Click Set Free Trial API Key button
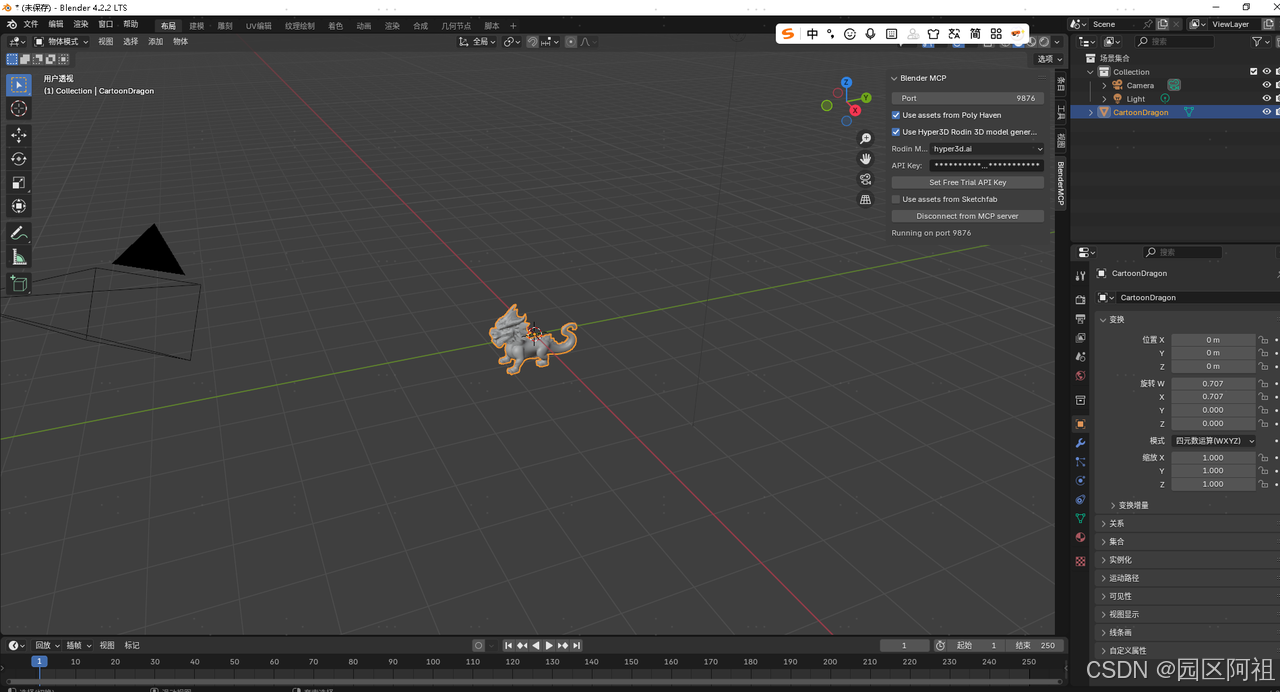 click(967, 182)
